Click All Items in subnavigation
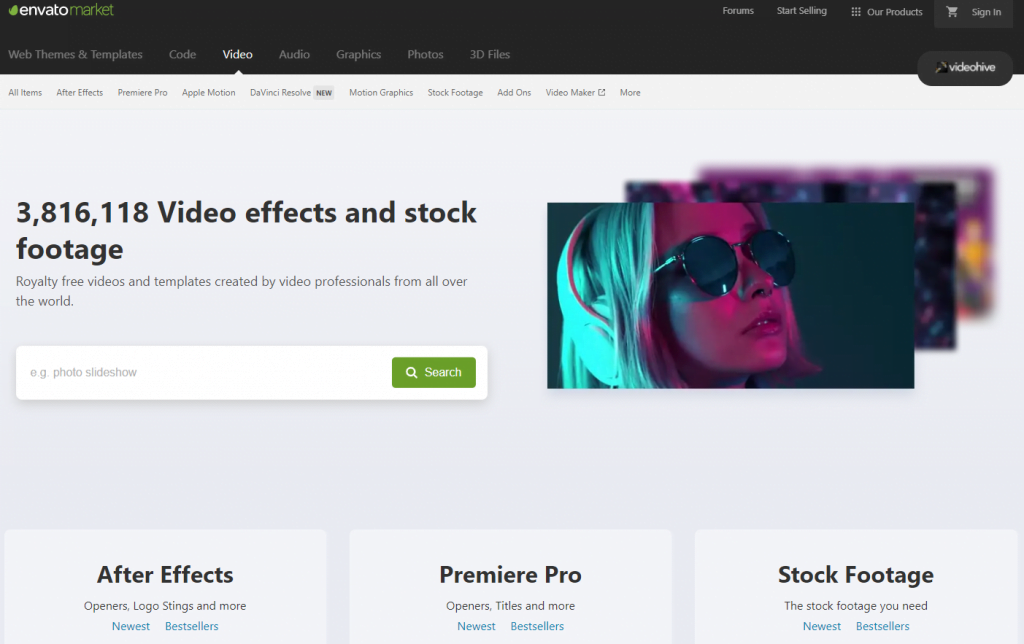The height and width of the screenshot is (644, 1024). [25, 93]
